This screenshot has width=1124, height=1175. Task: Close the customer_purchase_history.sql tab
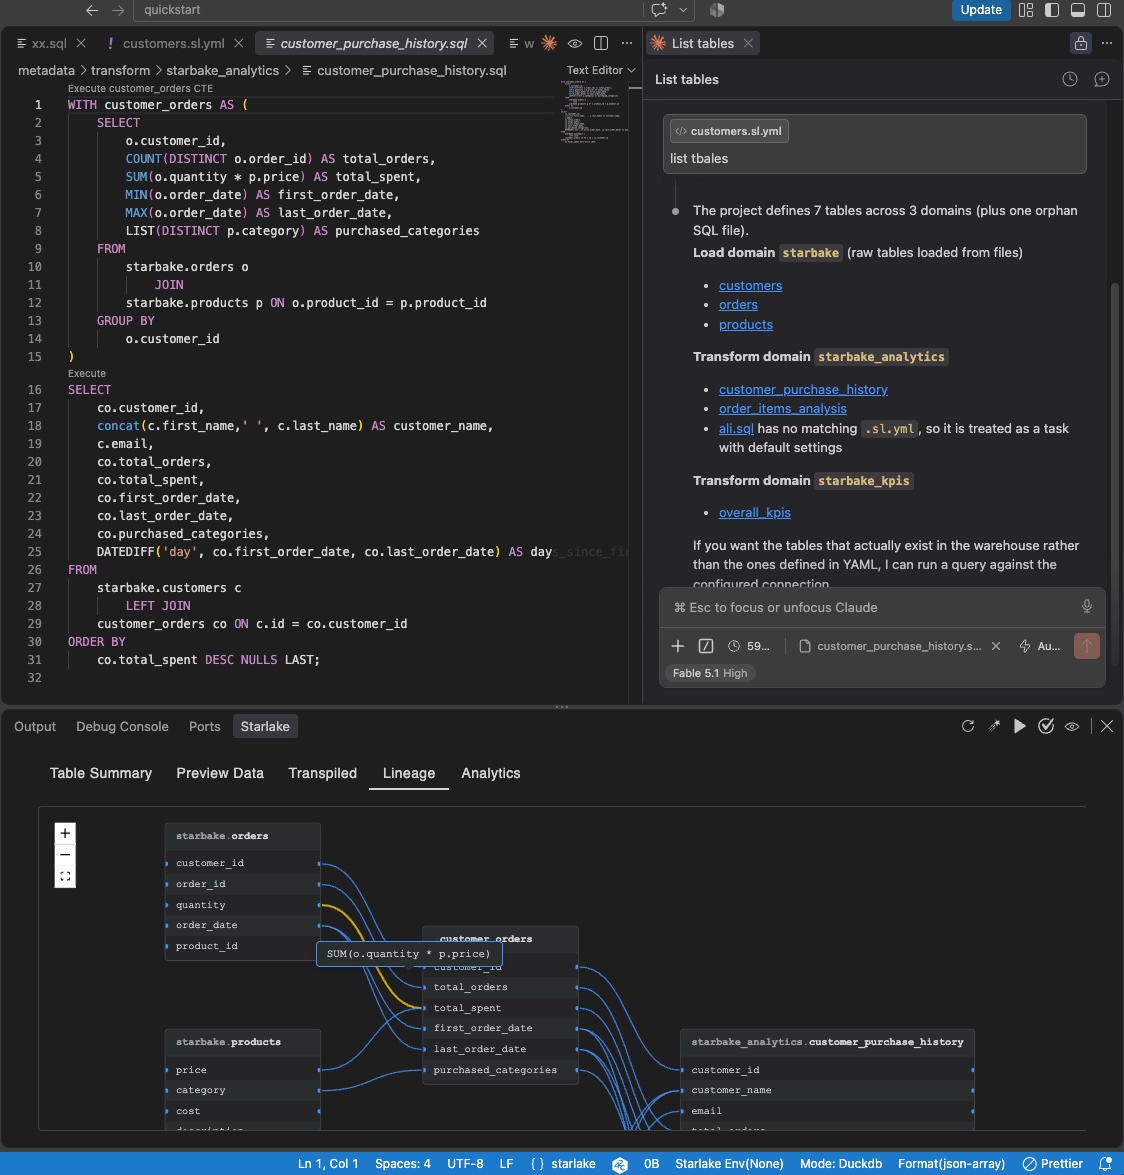(x=483, y=43)
